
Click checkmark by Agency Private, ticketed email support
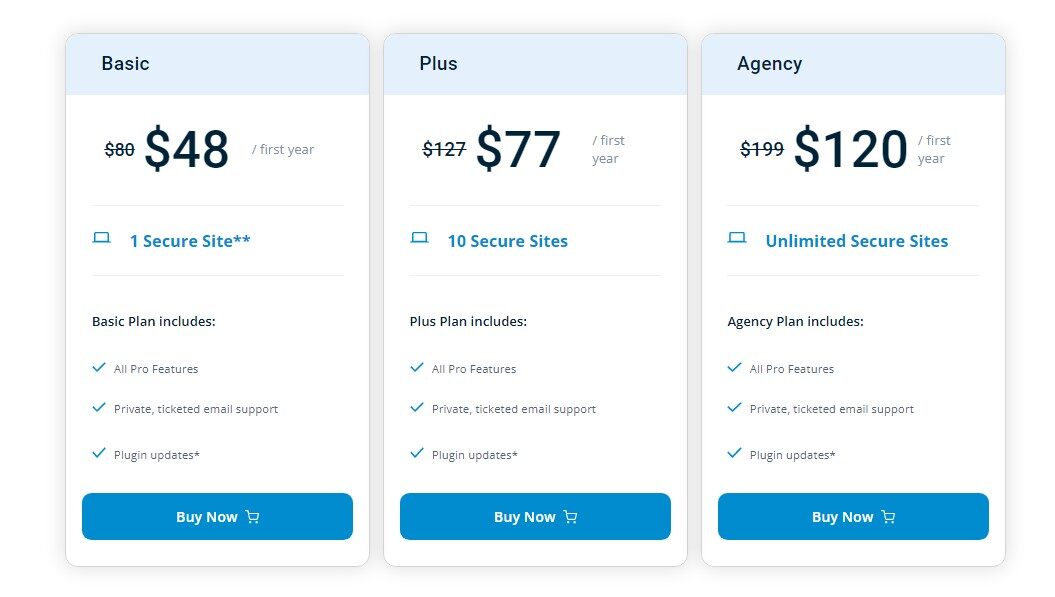pos(735,407)
